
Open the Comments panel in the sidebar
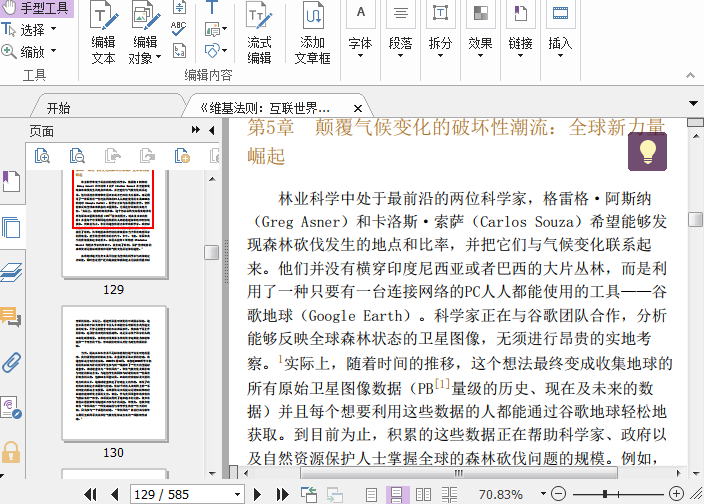click(x=11, y=317)
